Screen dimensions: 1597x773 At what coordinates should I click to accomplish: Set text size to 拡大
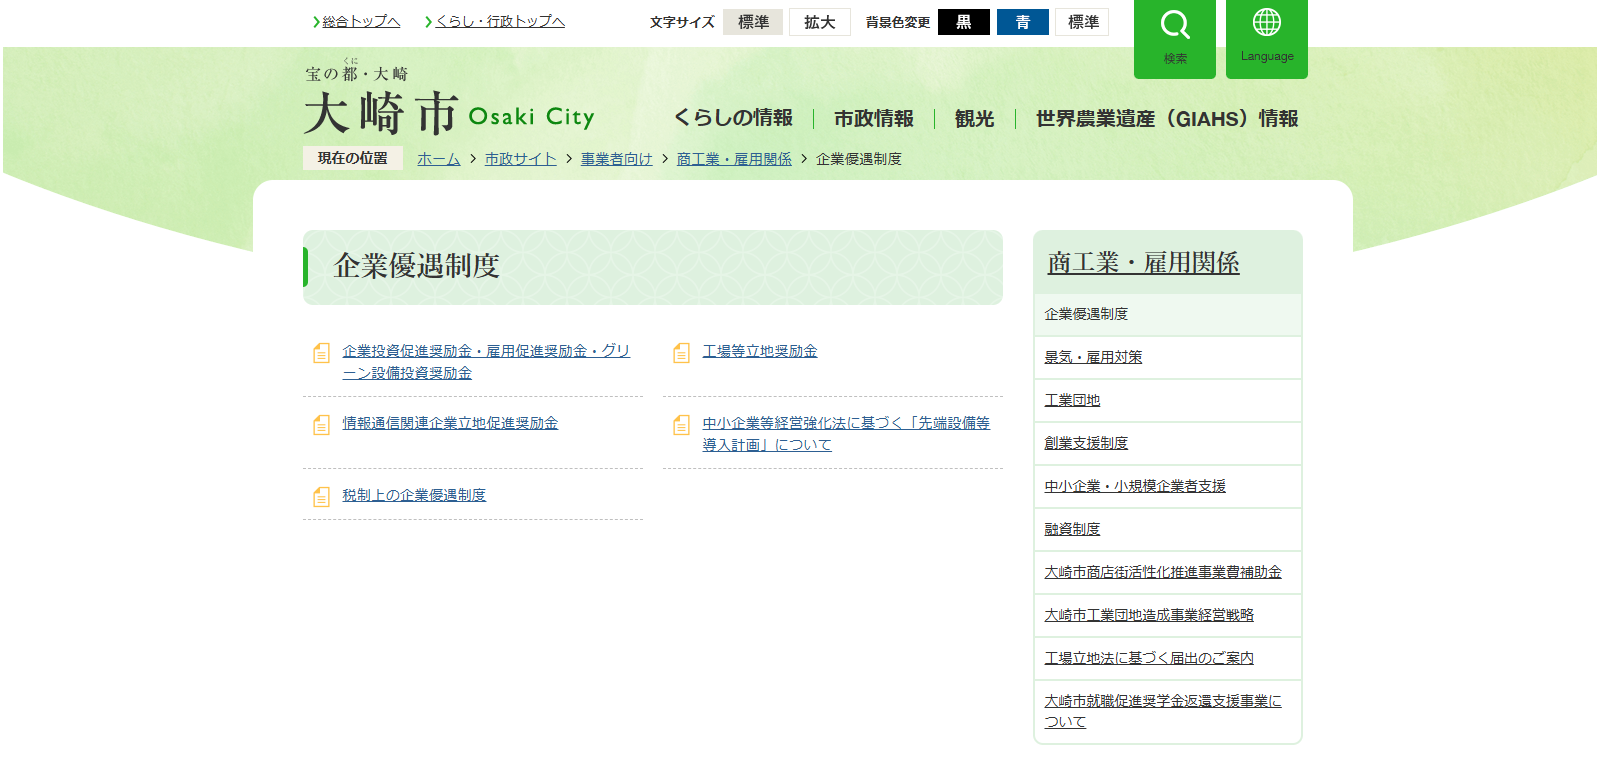(x=820, y=22)
